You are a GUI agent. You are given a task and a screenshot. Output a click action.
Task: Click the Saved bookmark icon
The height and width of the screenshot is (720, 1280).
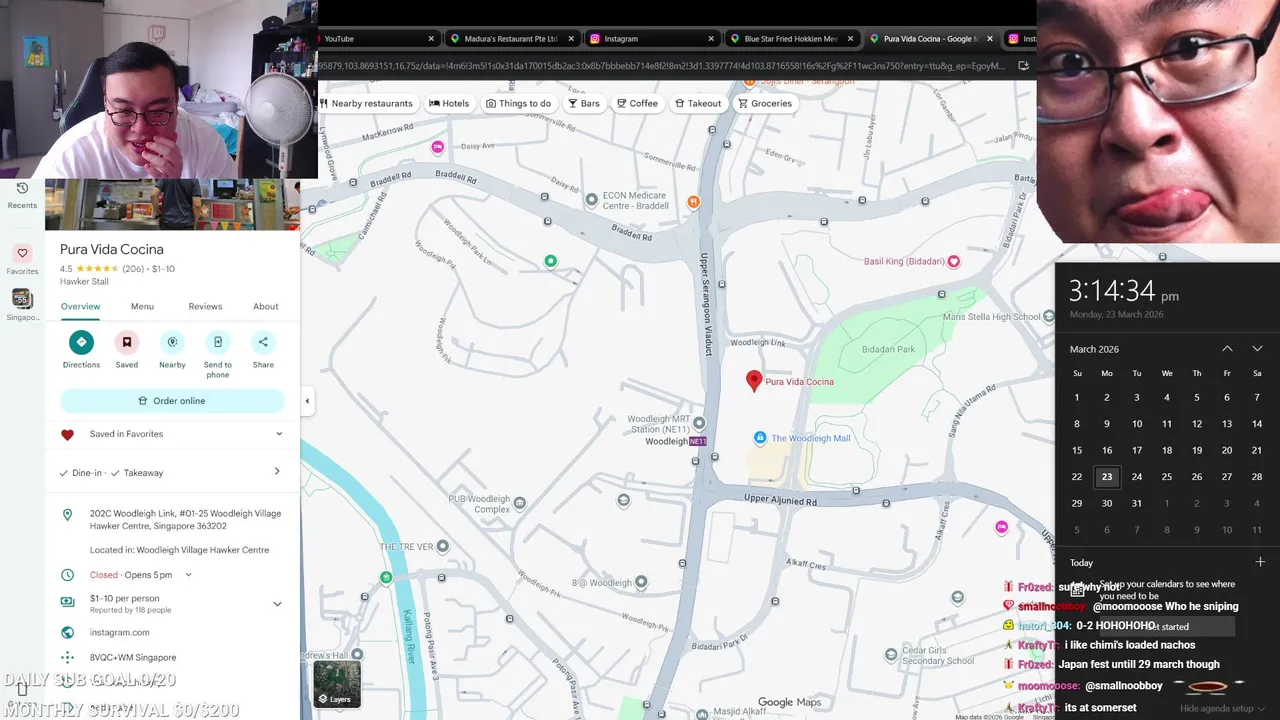click(x=127, y=342)
